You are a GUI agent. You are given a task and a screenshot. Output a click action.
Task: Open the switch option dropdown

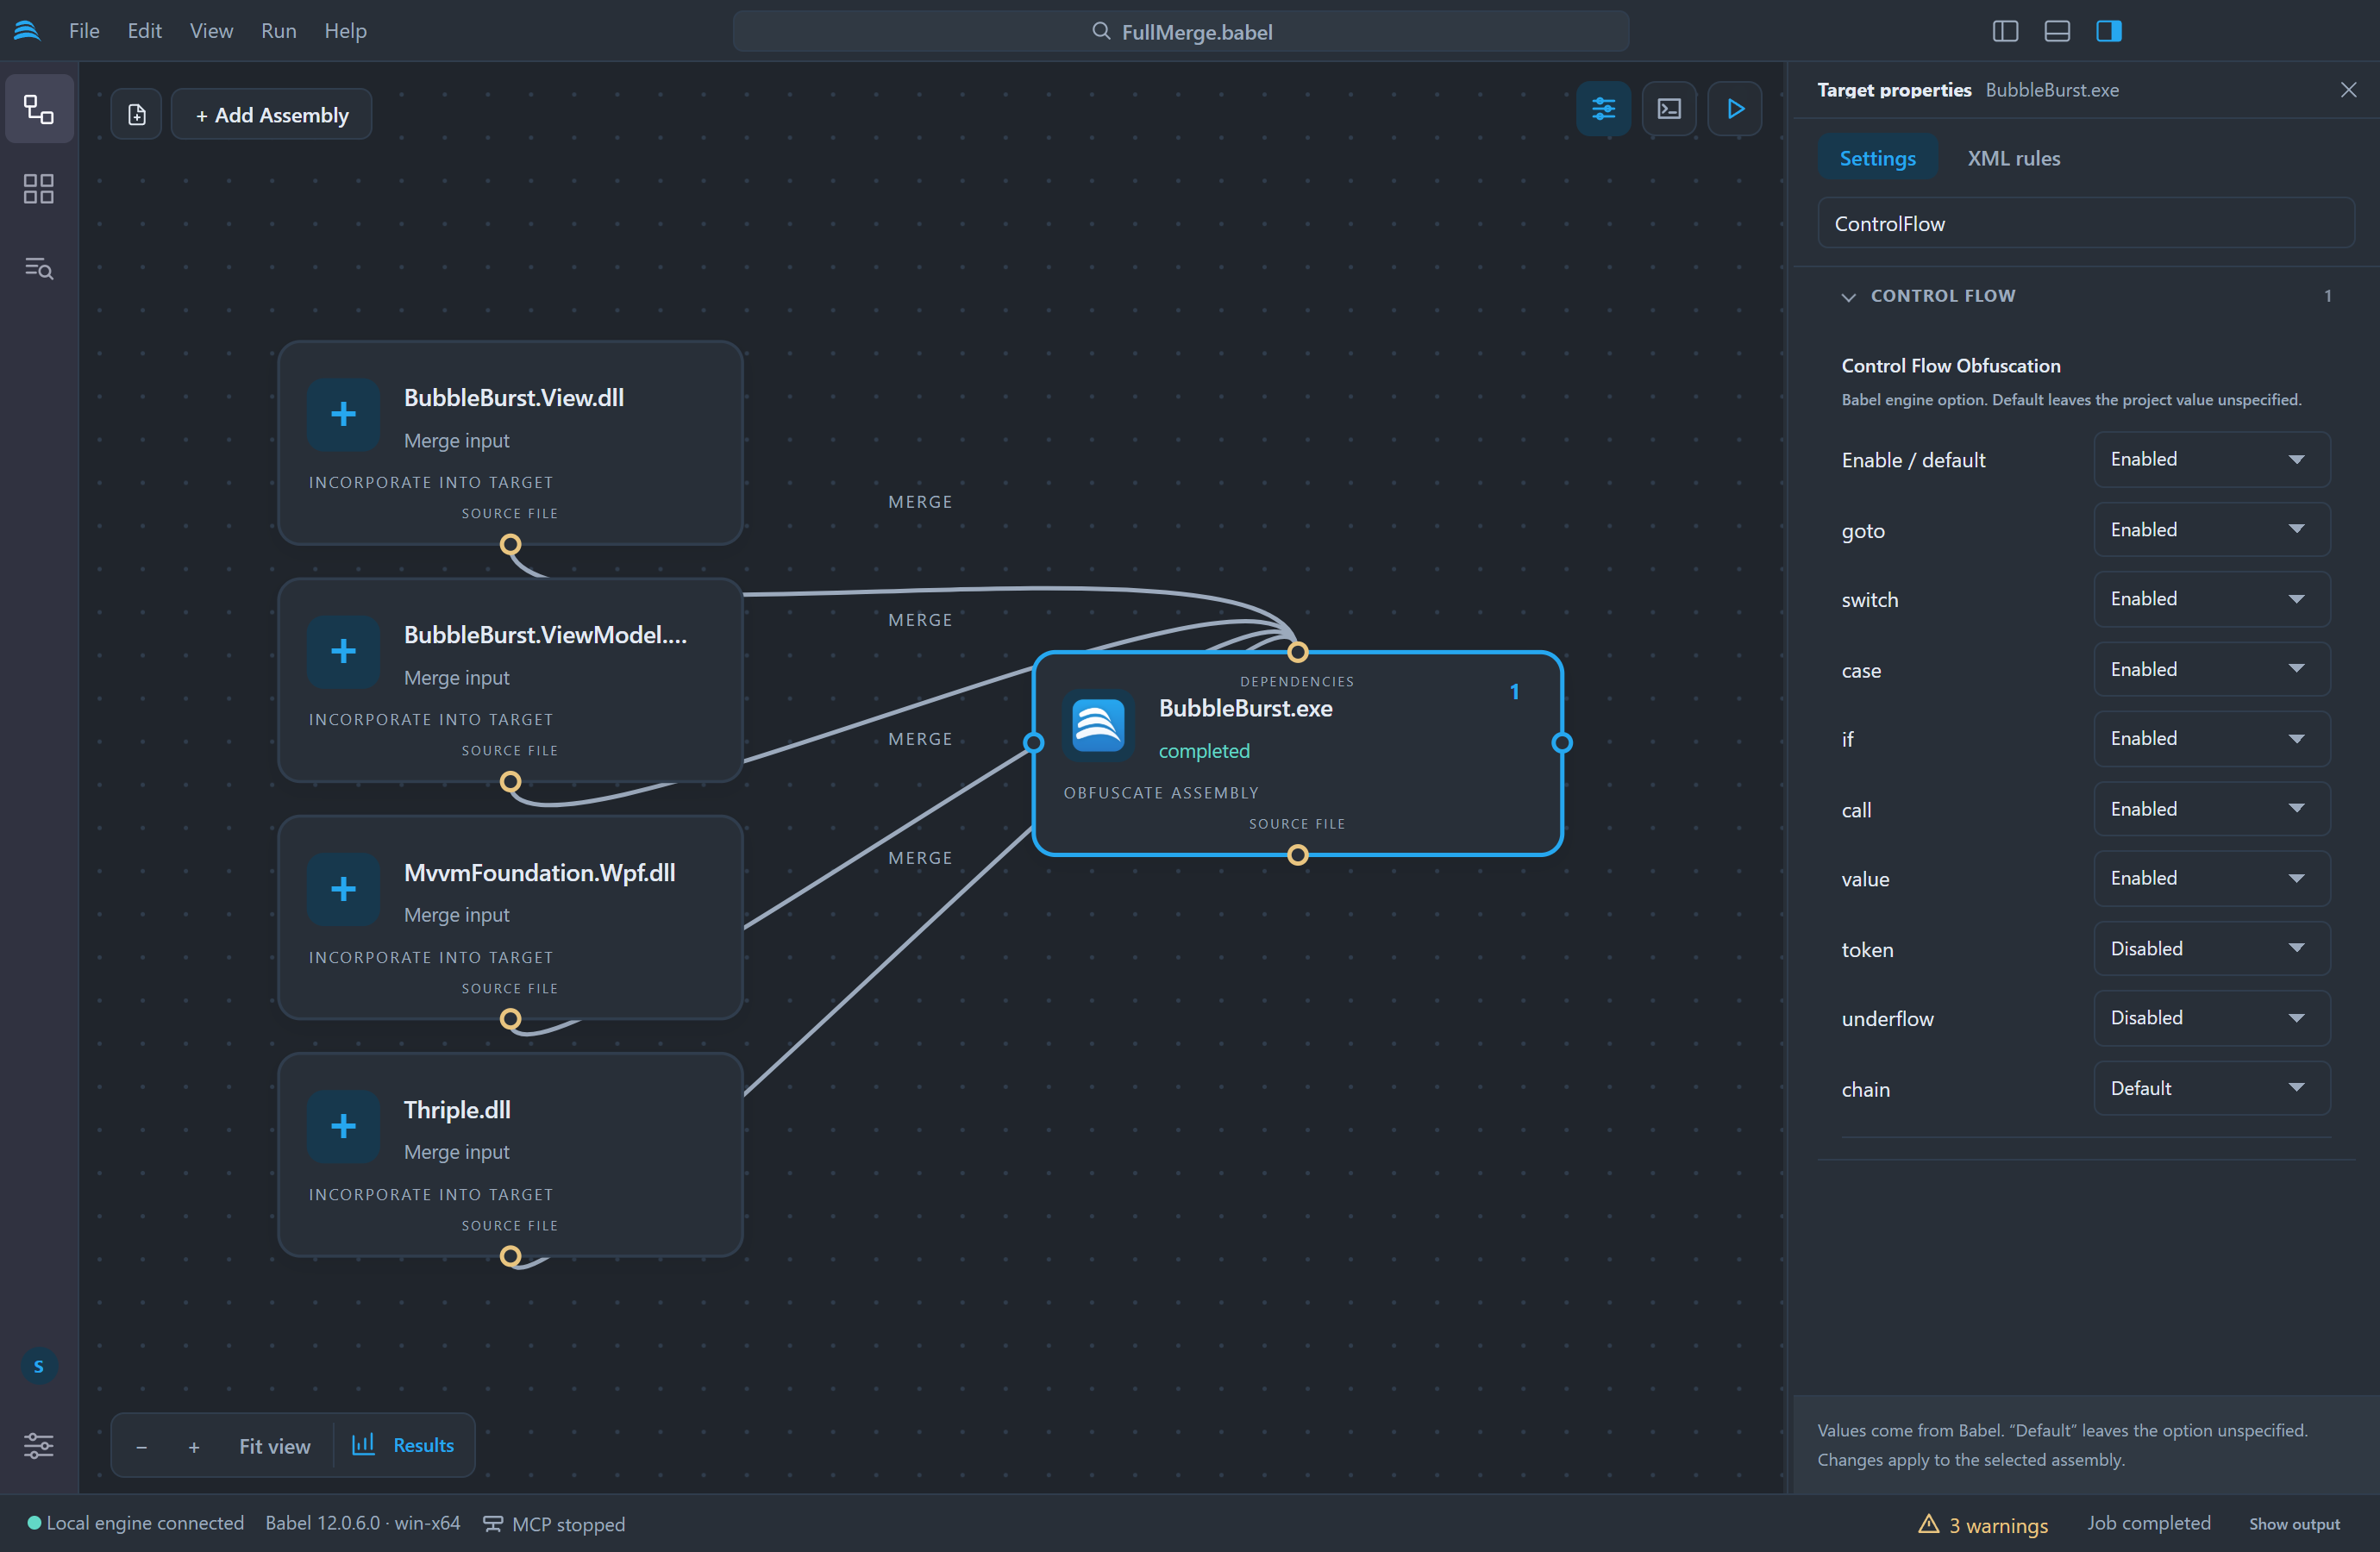(x=2212, y=599)
